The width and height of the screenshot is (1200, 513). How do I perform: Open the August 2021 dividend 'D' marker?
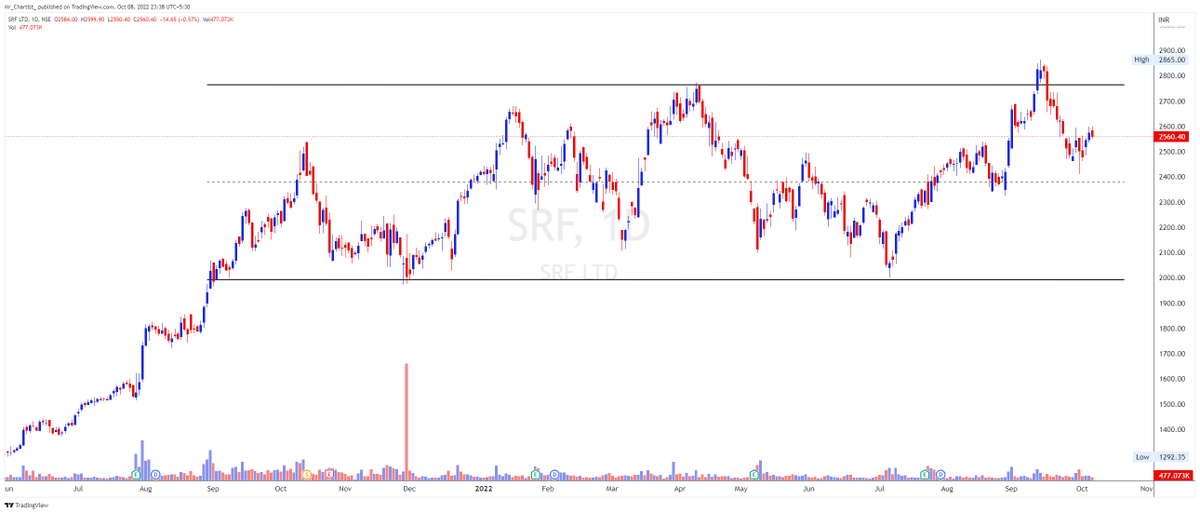[155, 473]
